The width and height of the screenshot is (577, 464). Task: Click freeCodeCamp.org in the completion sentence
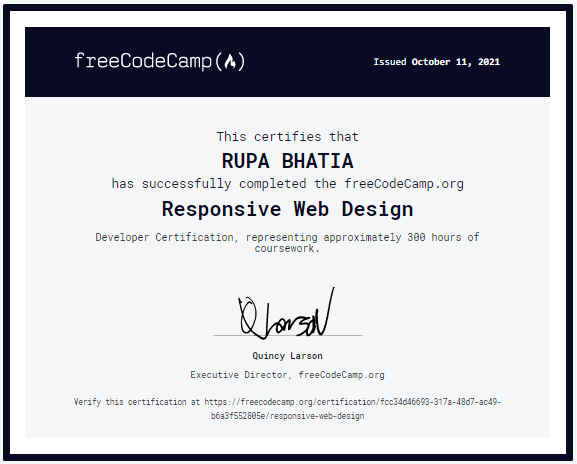pos(404,184)
